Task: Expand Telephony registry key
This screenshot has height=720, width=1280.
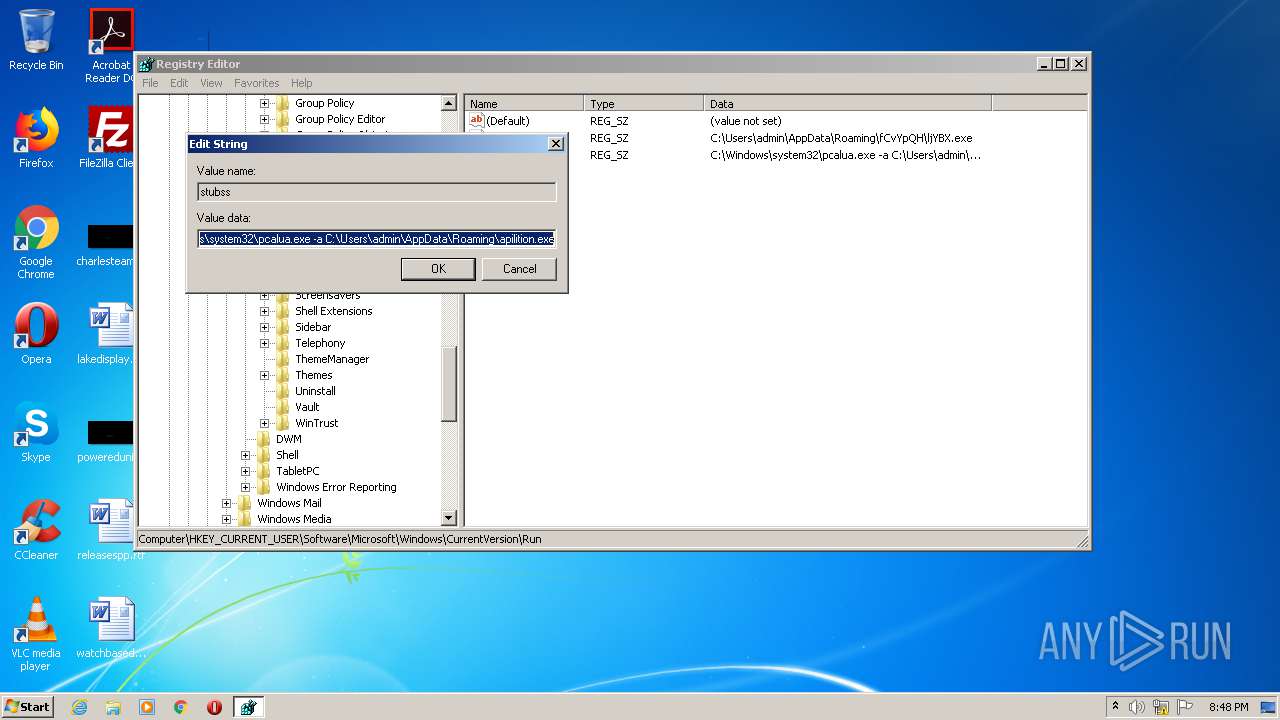Action: [x=265, y=343]
